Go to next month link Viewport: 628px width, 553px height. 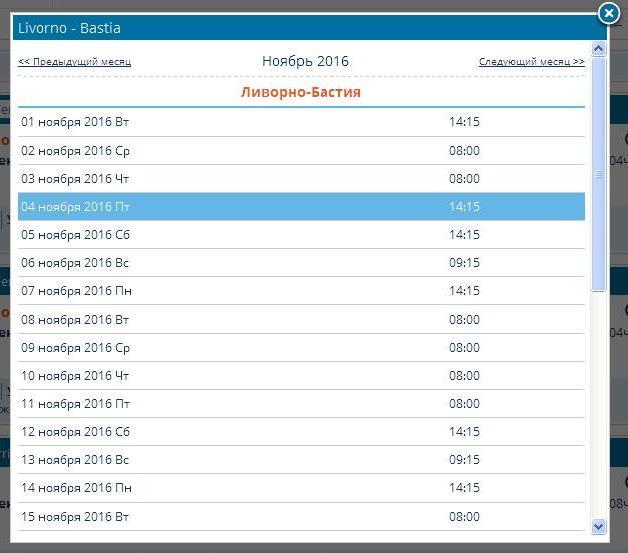(x=531, y=62)
